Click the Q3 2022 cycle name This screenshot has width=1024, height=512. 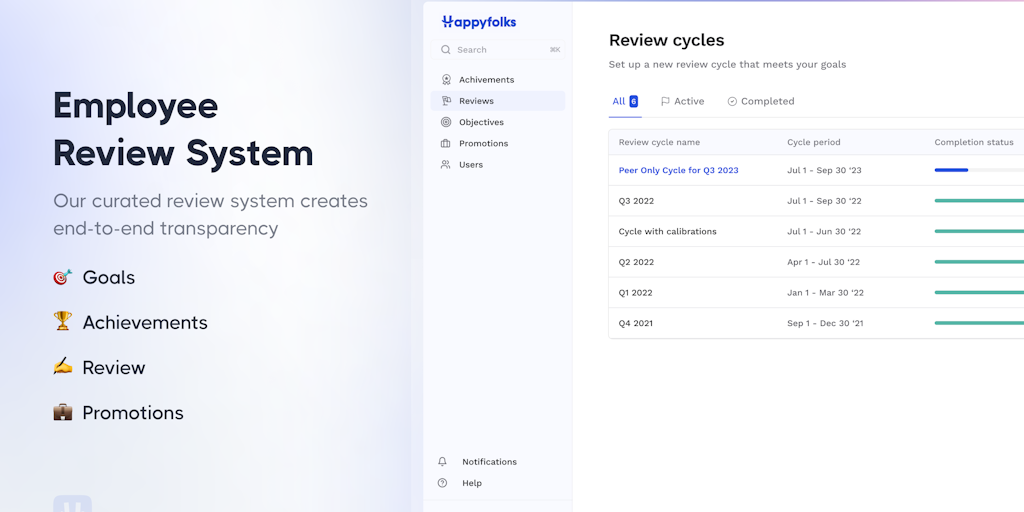coord(636,201)
